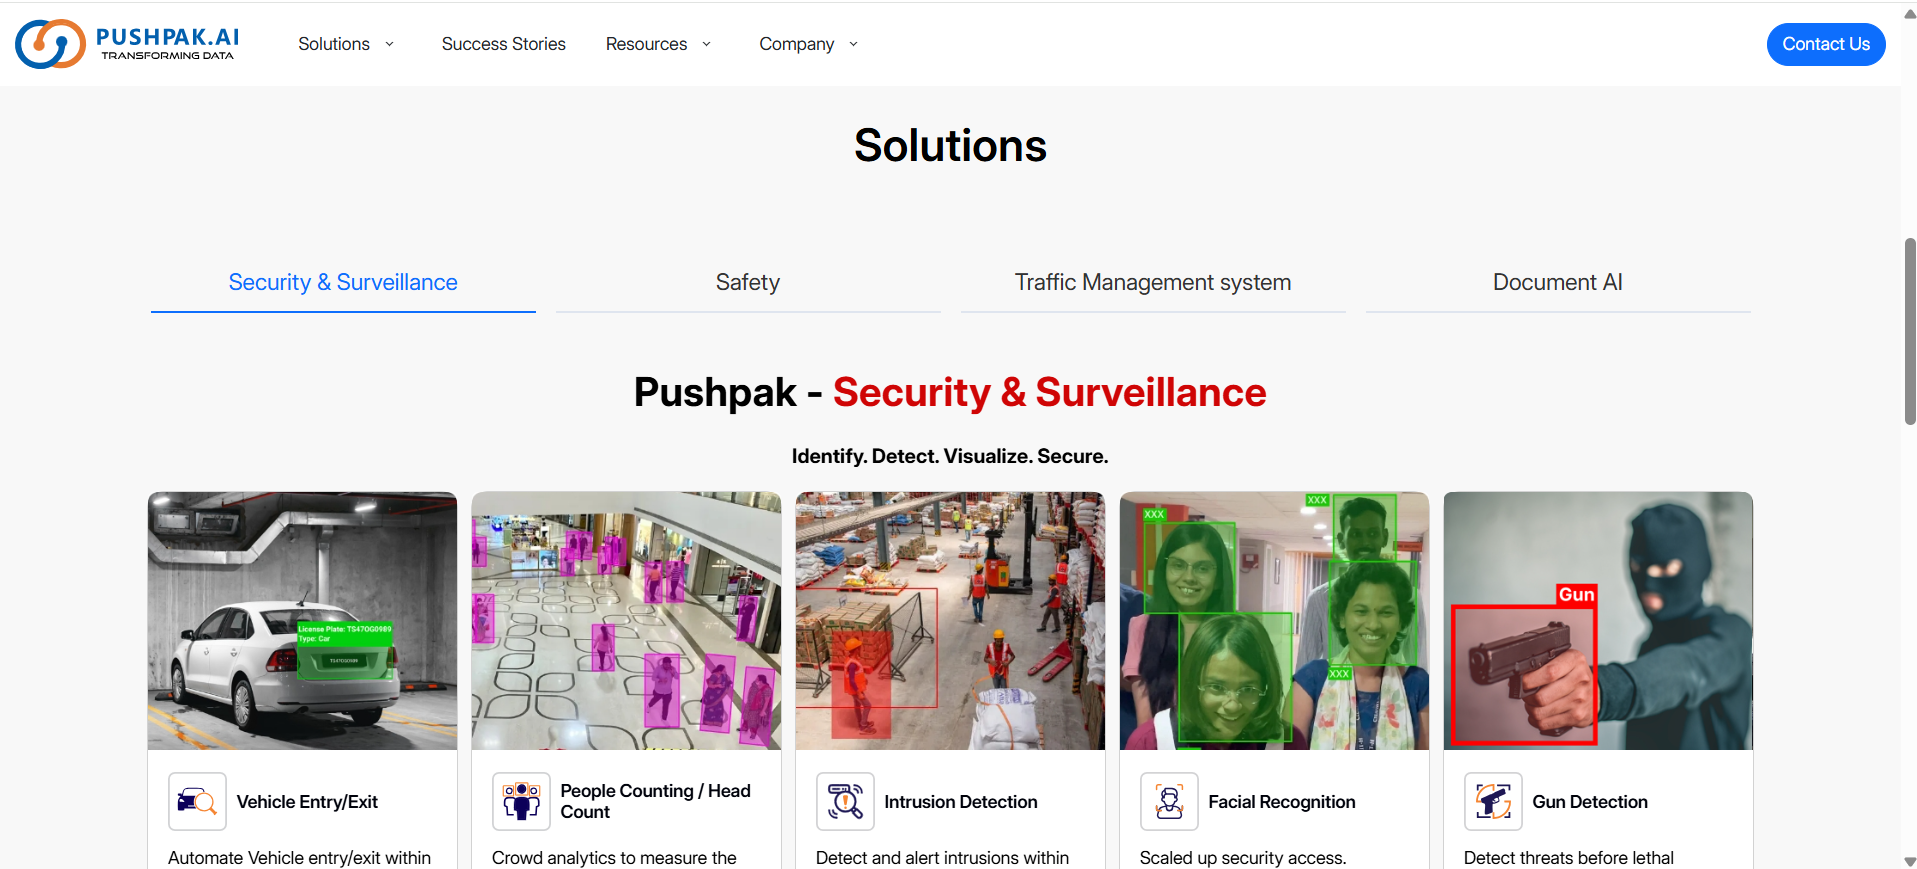Expand the Solutions dropdown arrow
This screenshot has height=869, width=1917.
tap(390, 44)
